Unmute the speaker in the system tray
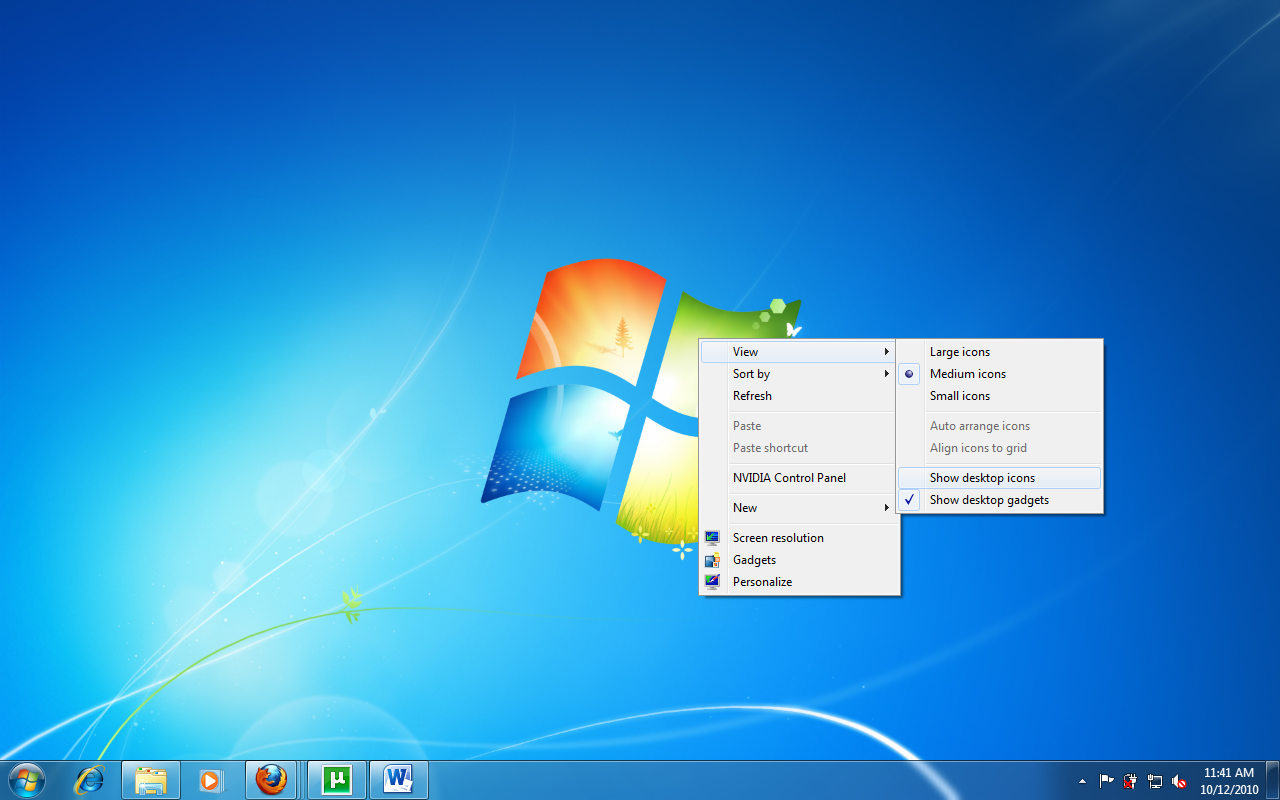This screenshot has height=800, width=1280. [x=1180, y=780]
